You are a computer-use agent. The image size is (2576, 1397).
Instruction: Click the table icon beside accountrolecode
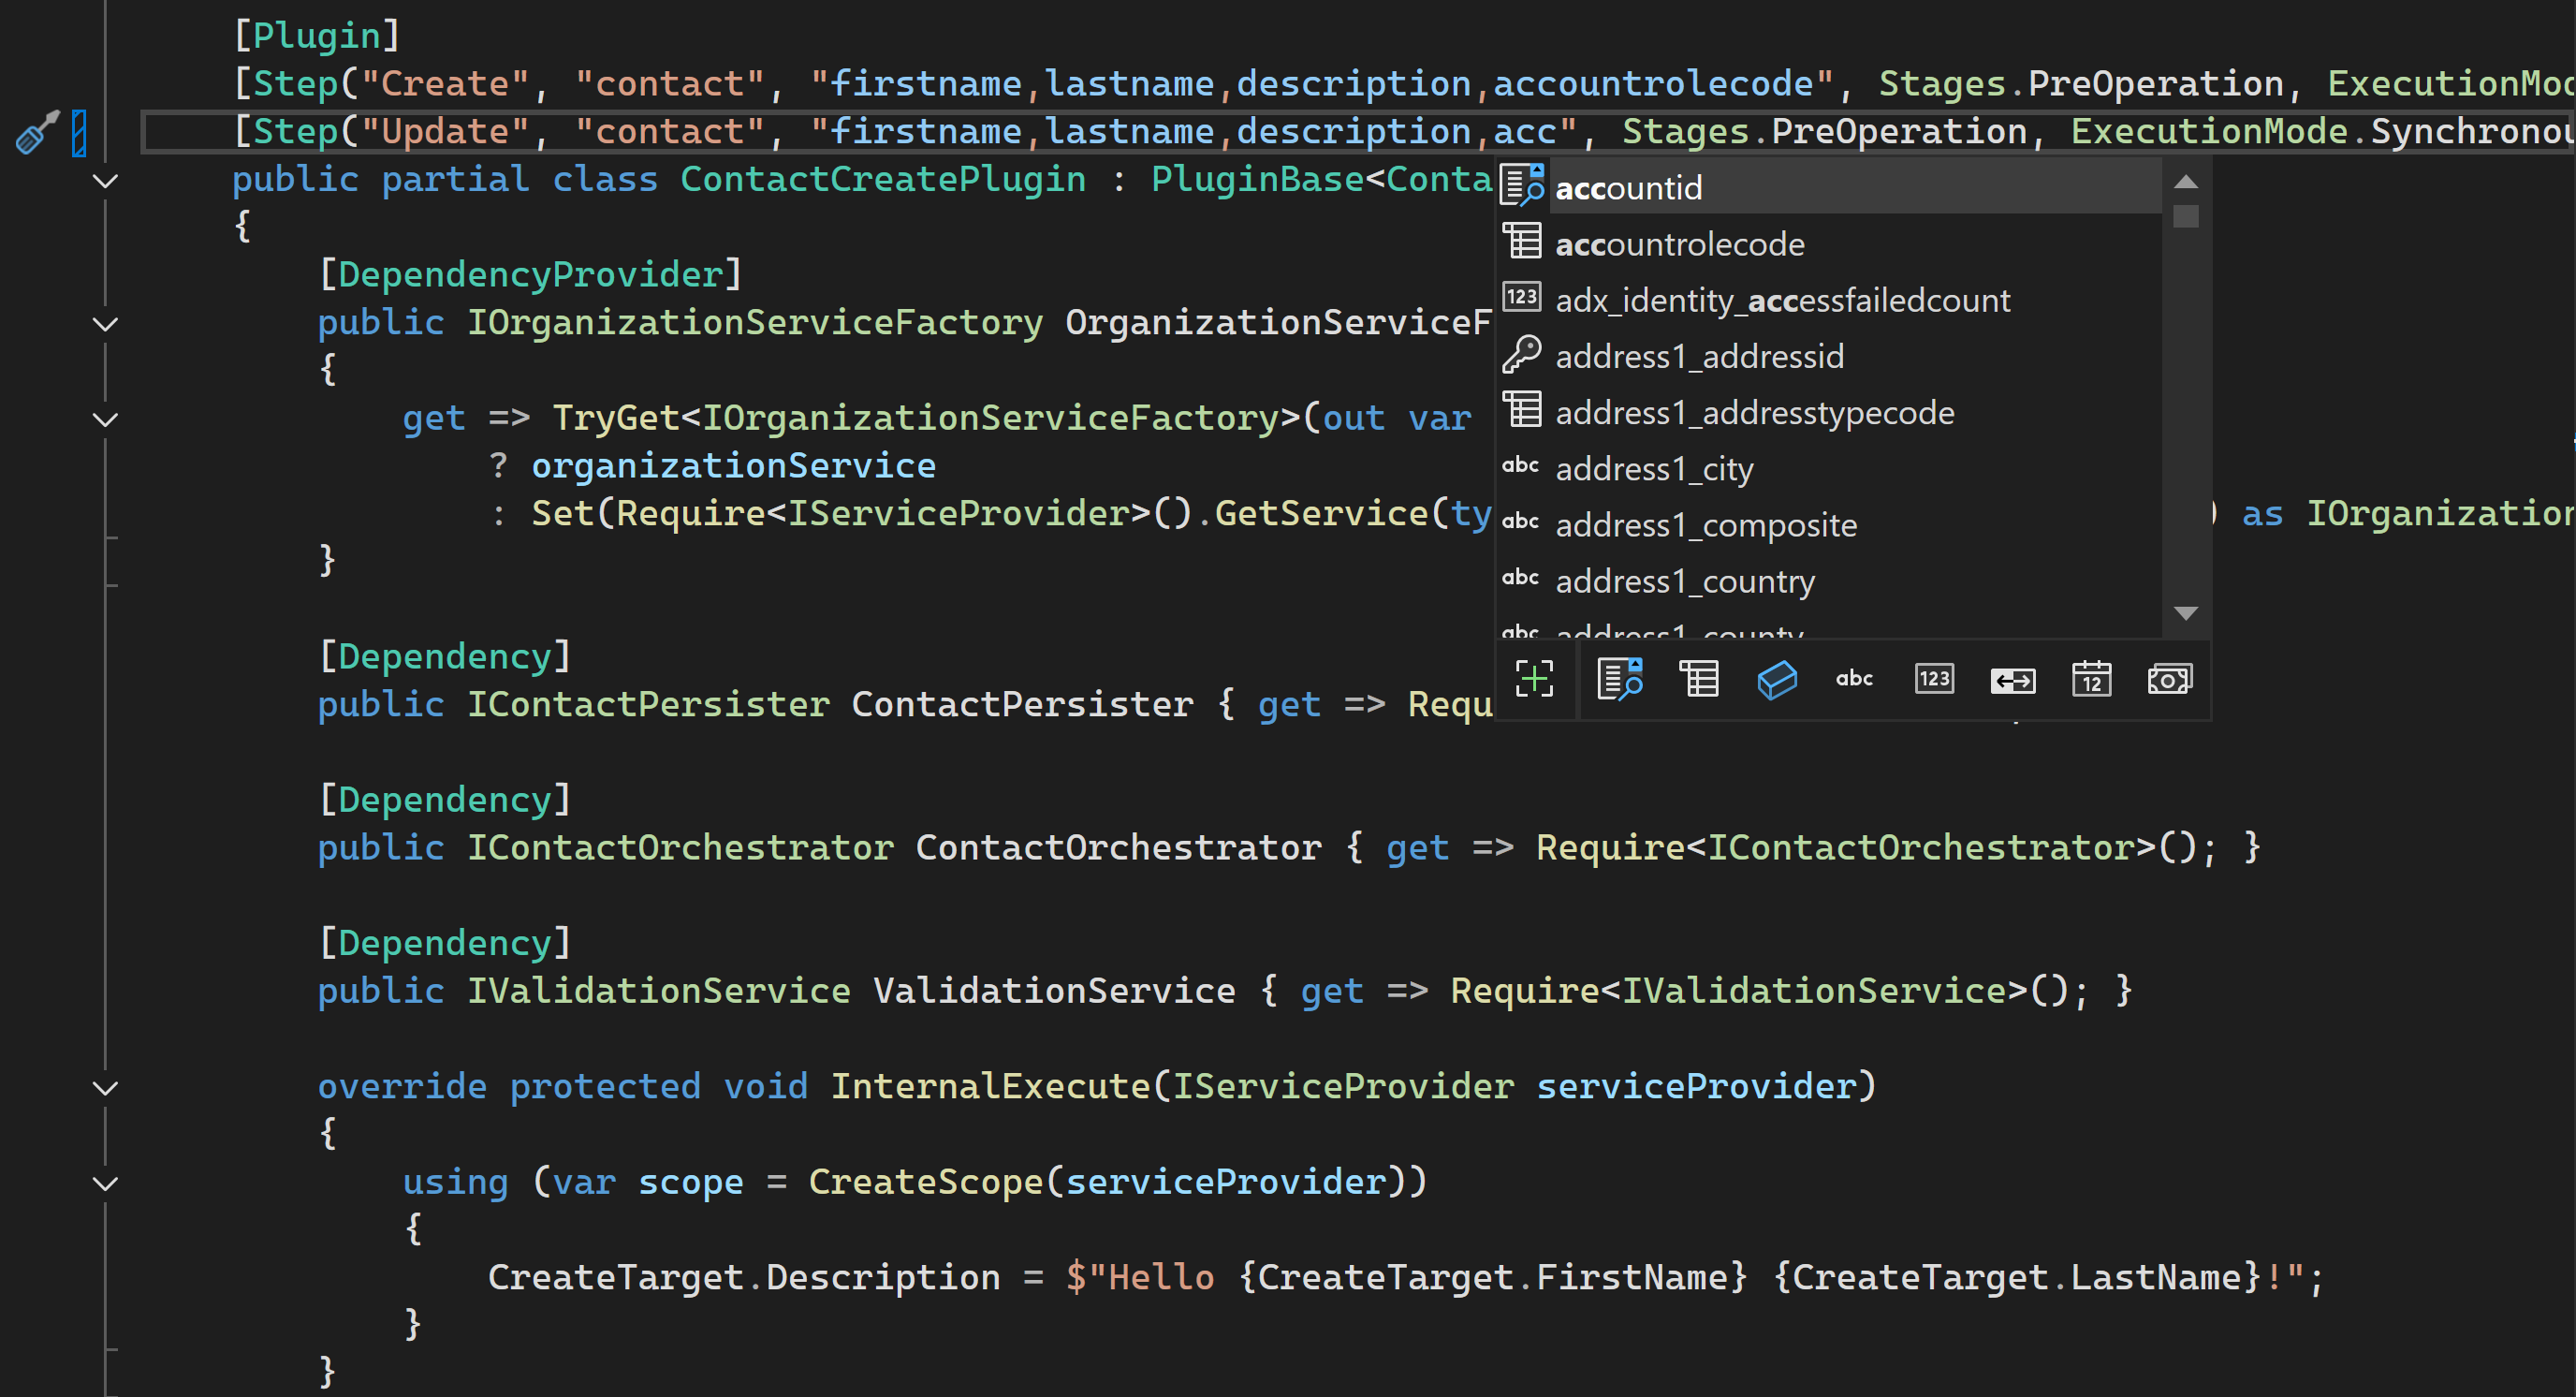1522,241
